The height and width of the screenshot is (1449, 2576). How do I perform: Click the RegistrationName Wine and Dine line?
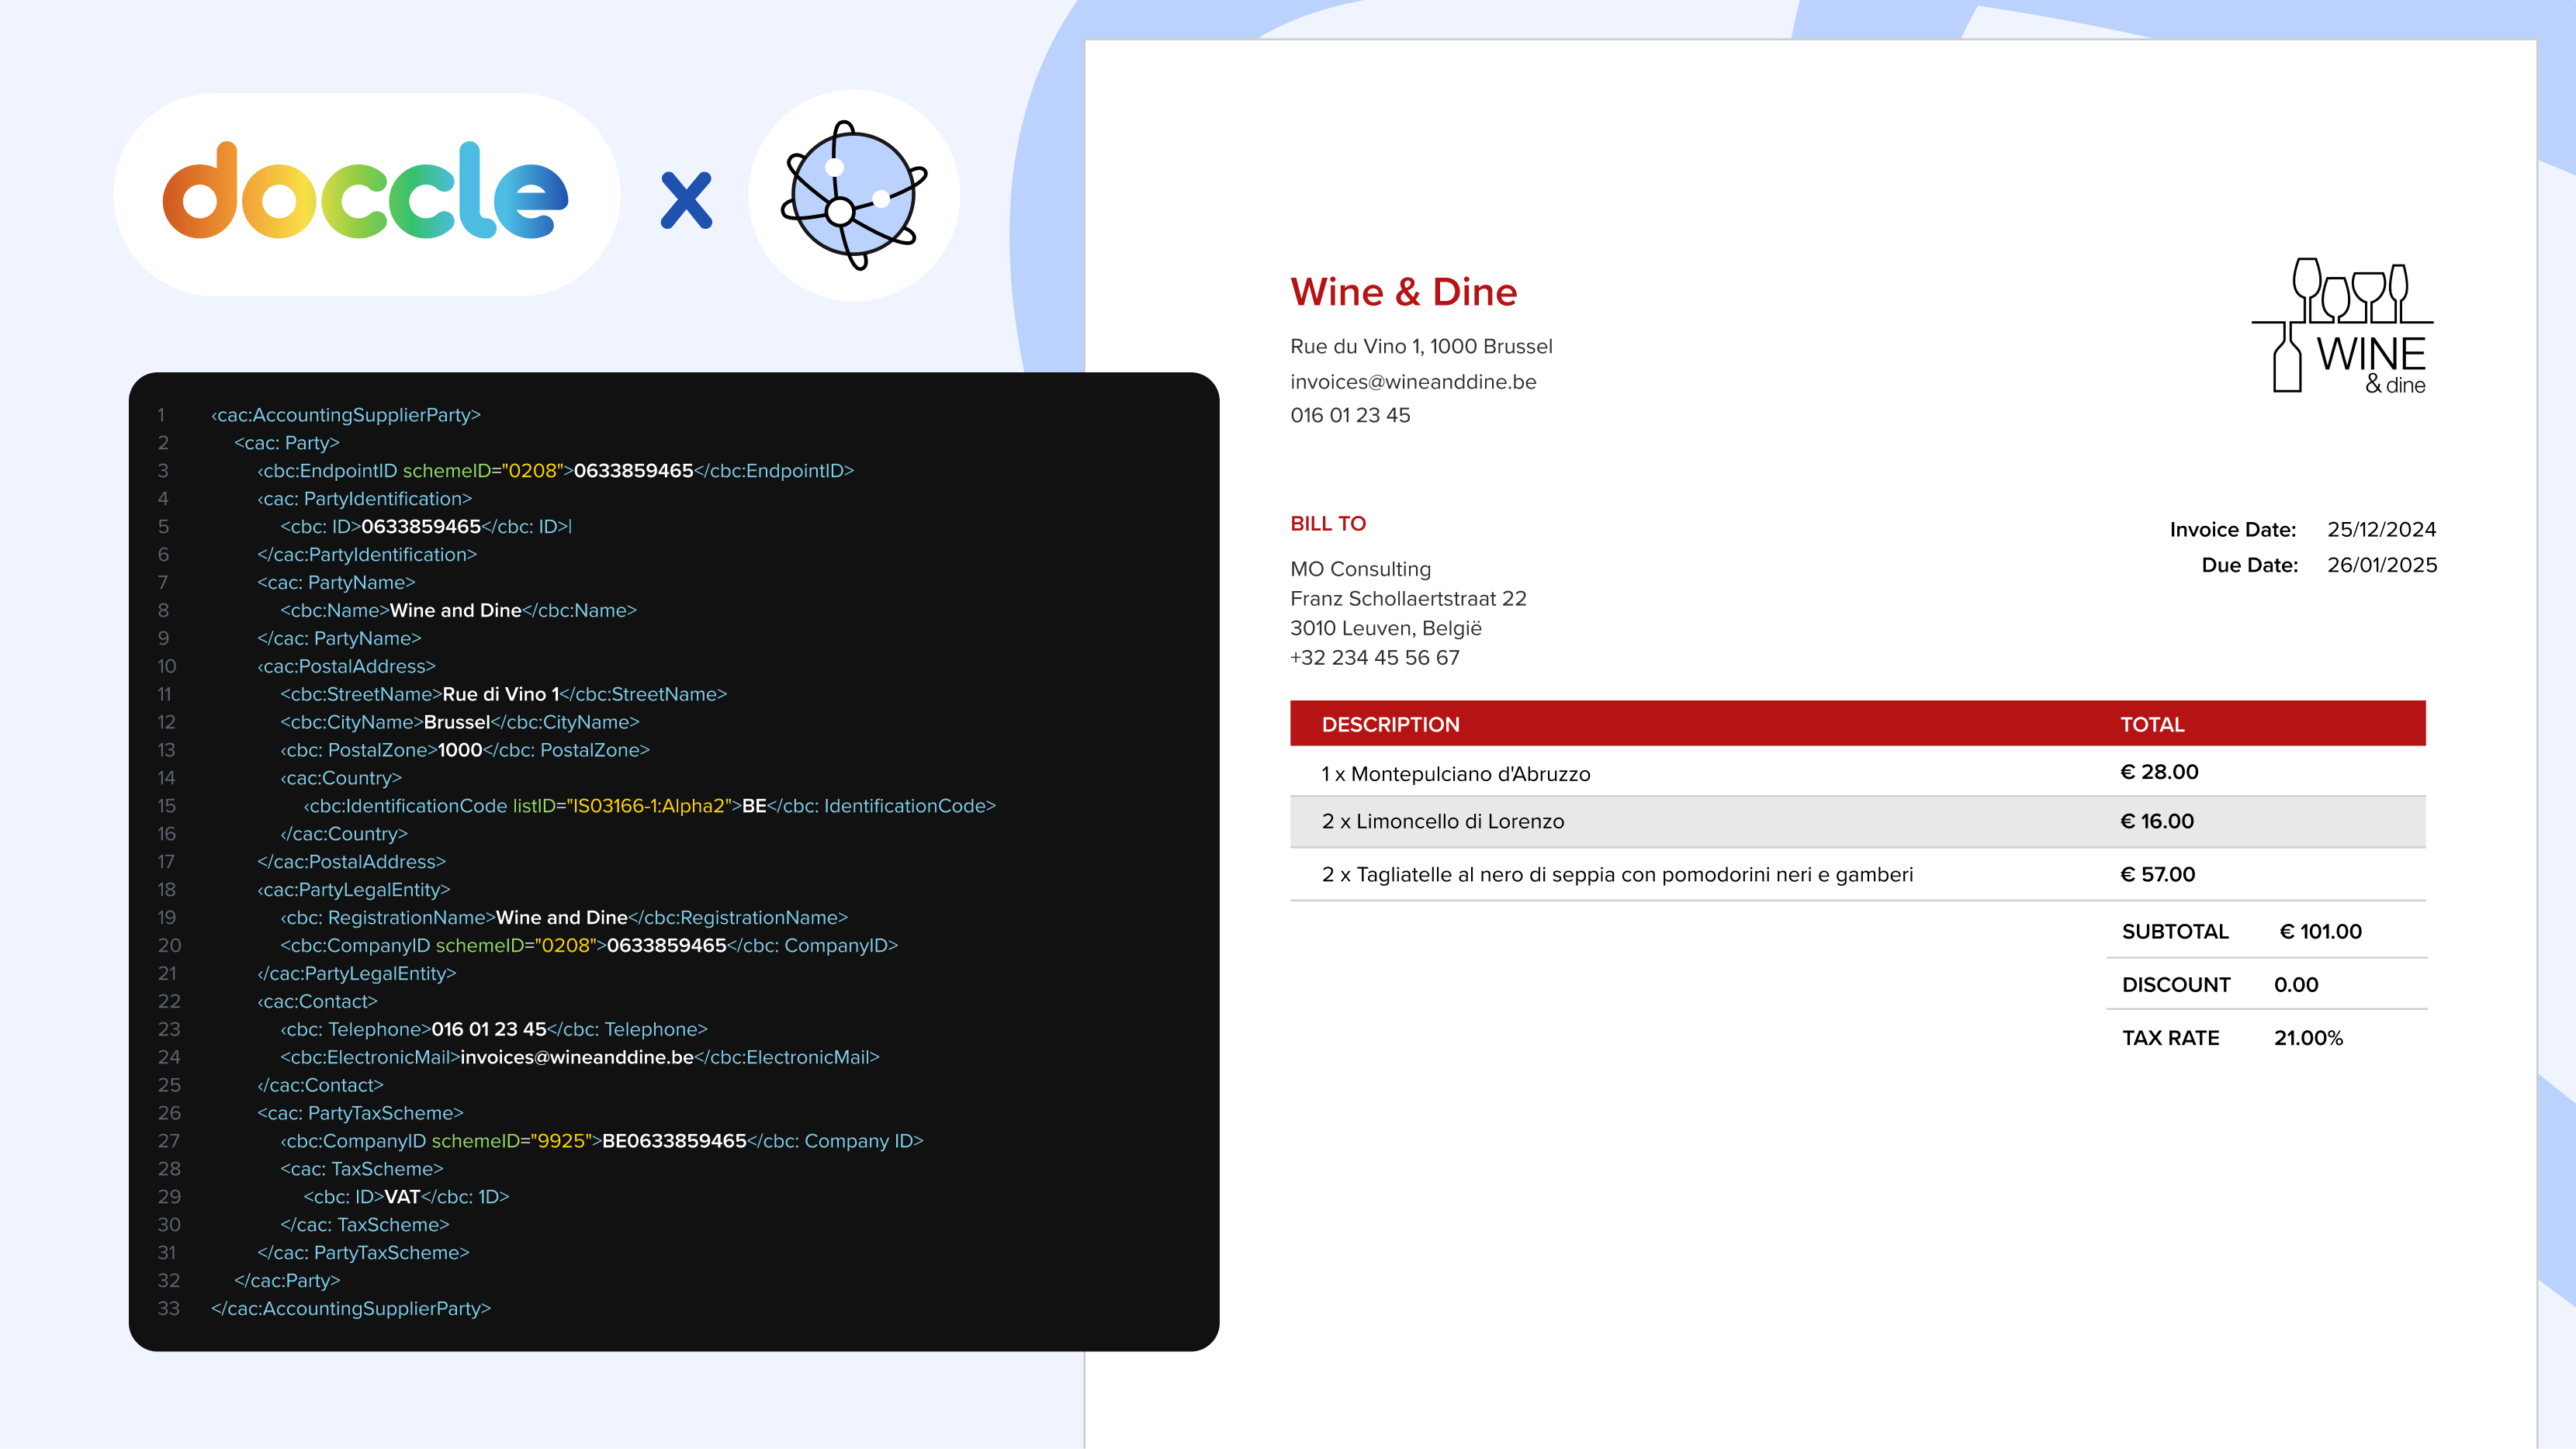(x=564, y=917)
